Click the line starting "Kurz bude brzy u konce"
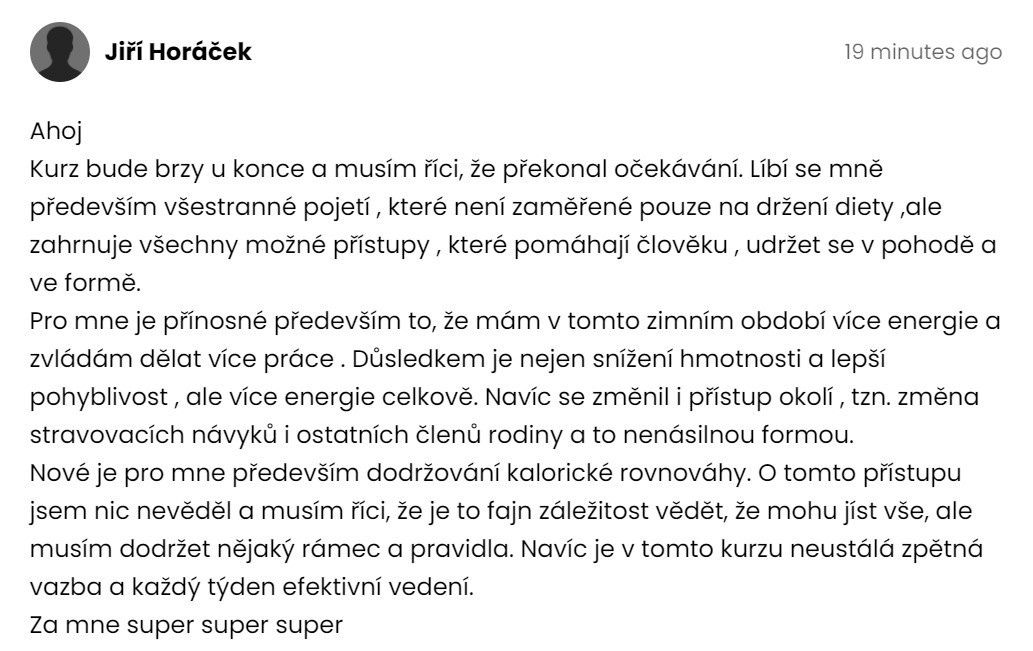The height and width of the screenshot is (651, 1033). 456,169
